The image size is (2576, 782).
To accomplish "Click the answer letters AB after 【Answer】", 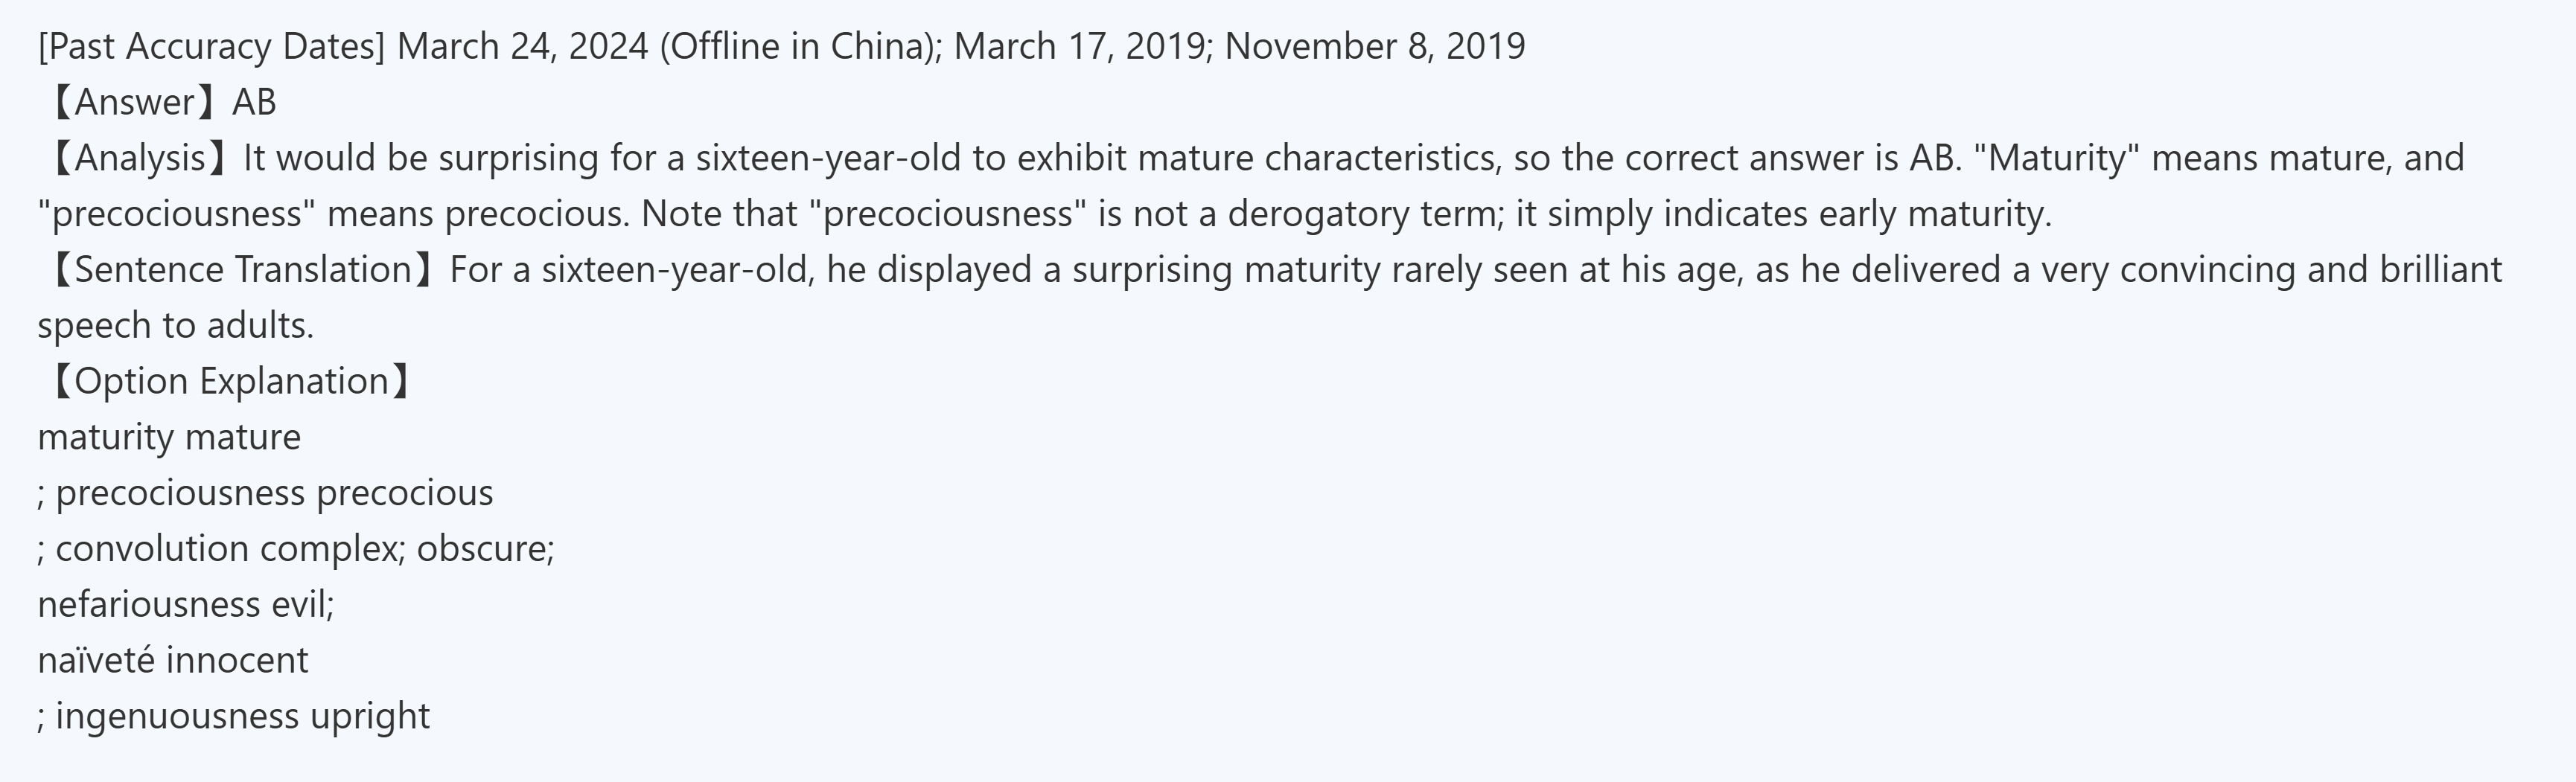I will click(x=254, y=103).
